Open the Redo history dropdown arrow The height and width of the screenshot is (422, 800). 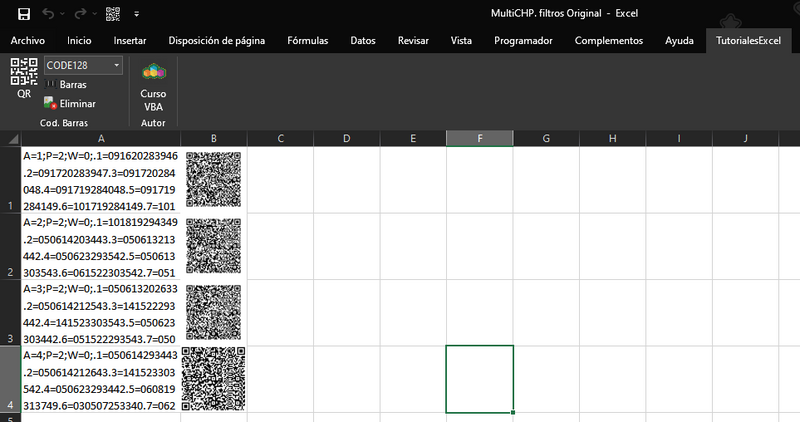tap(94, 14)
